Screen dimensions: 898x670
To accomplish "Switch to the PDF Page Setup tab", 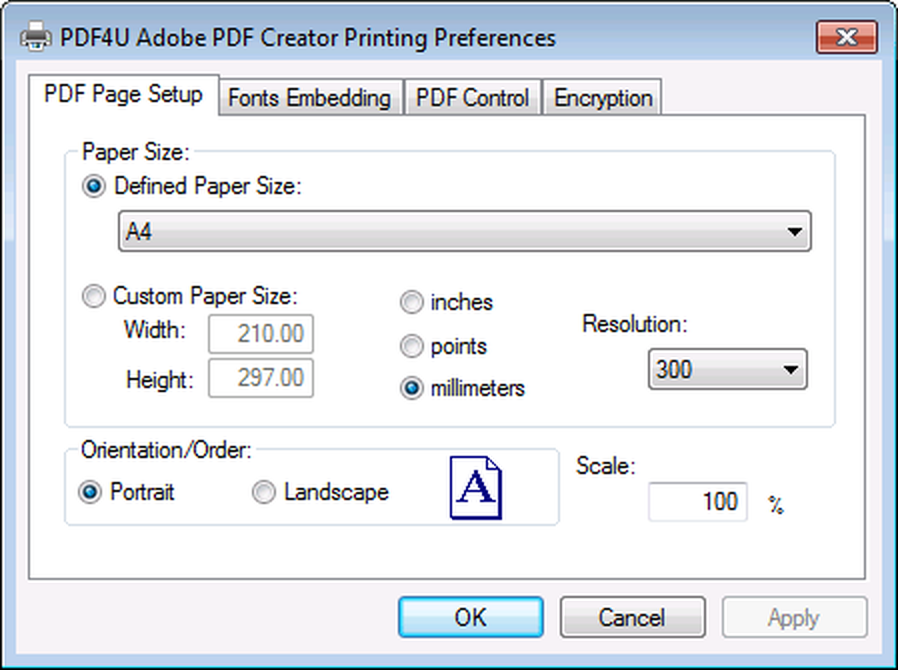I will tap(123, 94).
